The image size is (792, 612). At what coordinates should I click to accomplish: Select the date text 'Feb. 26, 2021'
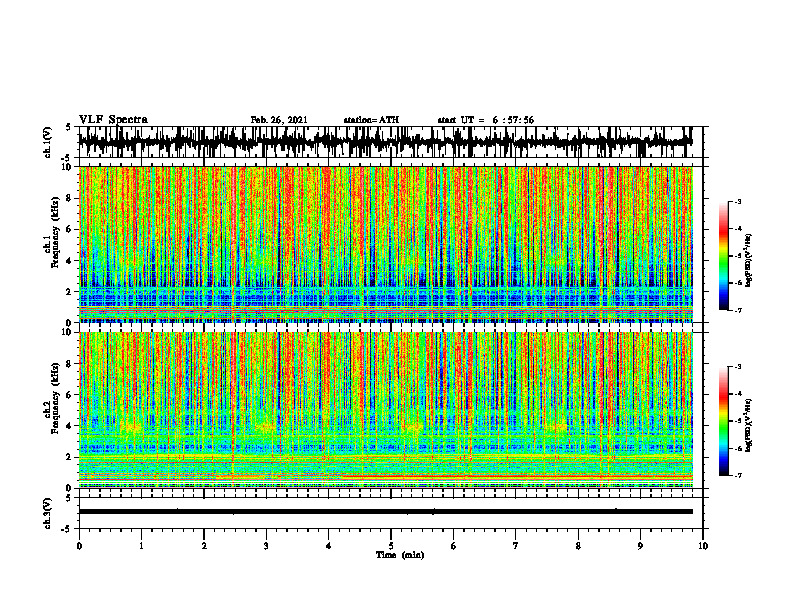point(279,120)
